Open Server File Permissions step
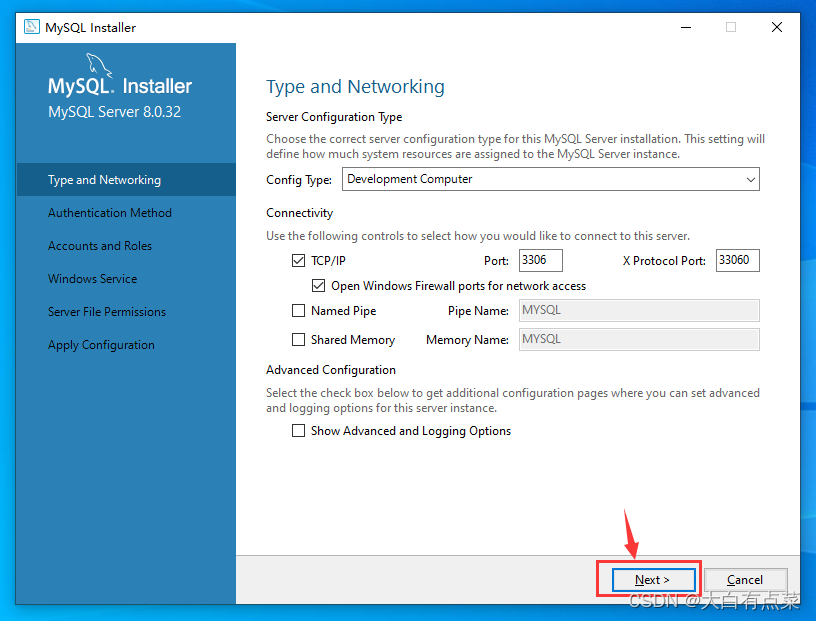Screen dimensions: 816x621 pyautogui.click(x=107, y=312)
